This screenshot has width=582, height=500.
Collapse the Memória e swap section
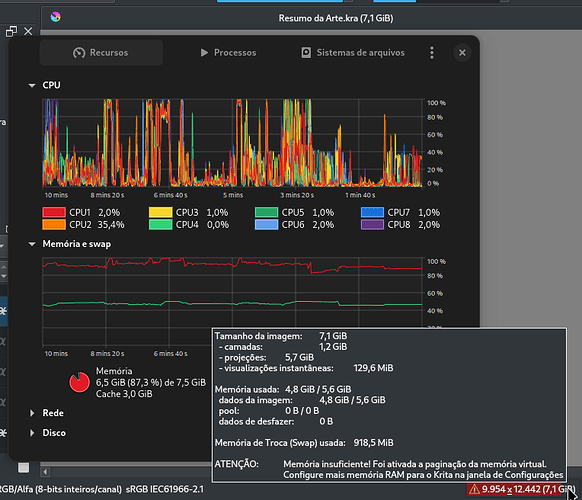point(32,244)
